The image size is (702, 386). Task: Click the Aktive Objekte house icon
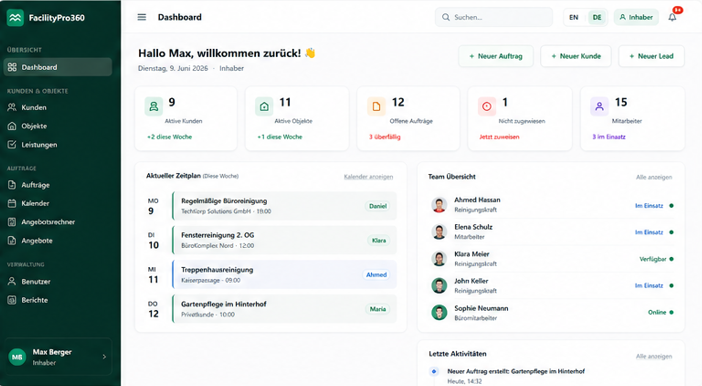click(264, 107)
